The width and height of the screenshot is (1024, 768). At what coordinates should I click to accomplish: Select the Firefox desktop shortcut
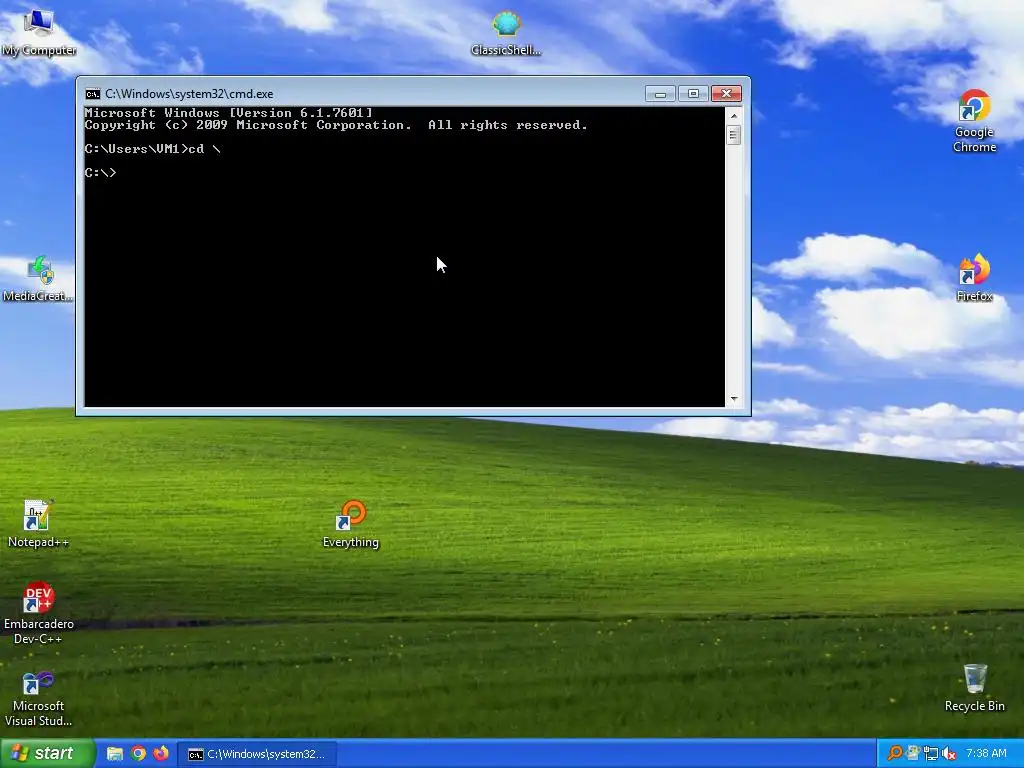pos(974,278)
